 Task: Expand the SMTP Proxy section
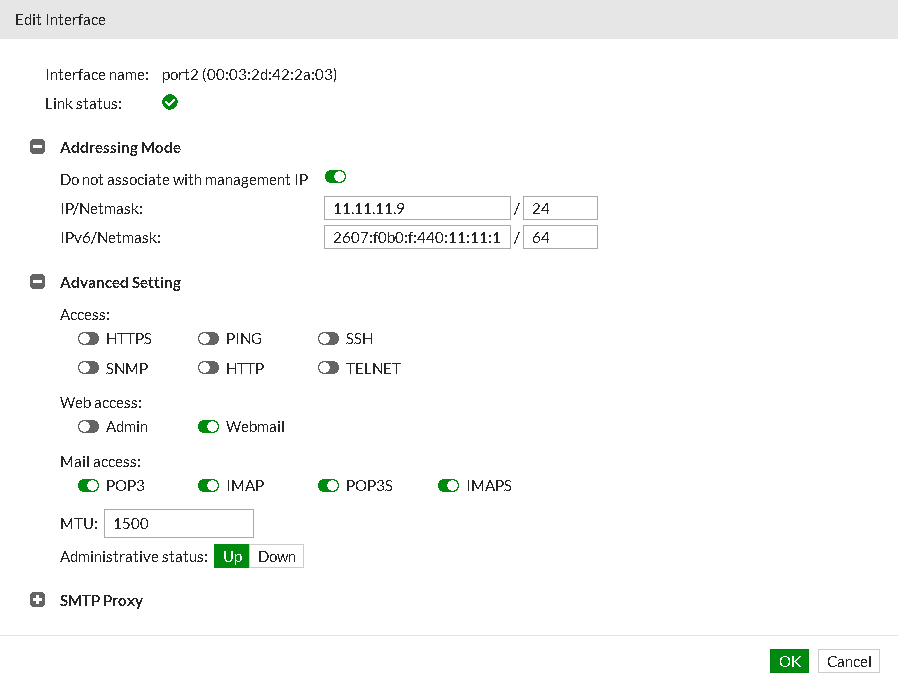37,599
